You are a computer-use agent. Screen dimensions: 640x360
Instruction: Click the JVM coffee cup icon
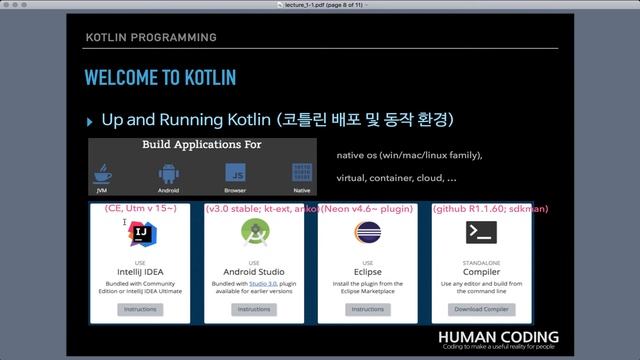click(x=102, y=174)
